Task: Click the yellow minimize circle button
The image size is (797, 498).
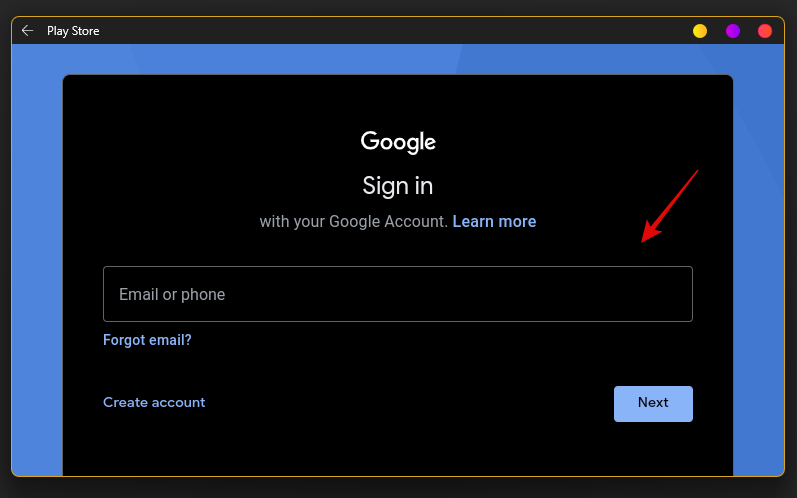Action: coord(700,31)
